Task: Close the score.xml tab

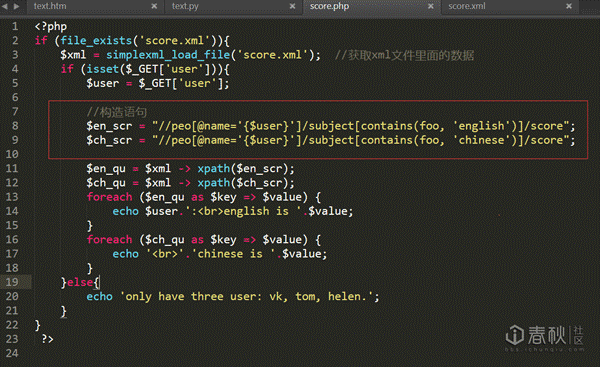Action: point(569,6)
